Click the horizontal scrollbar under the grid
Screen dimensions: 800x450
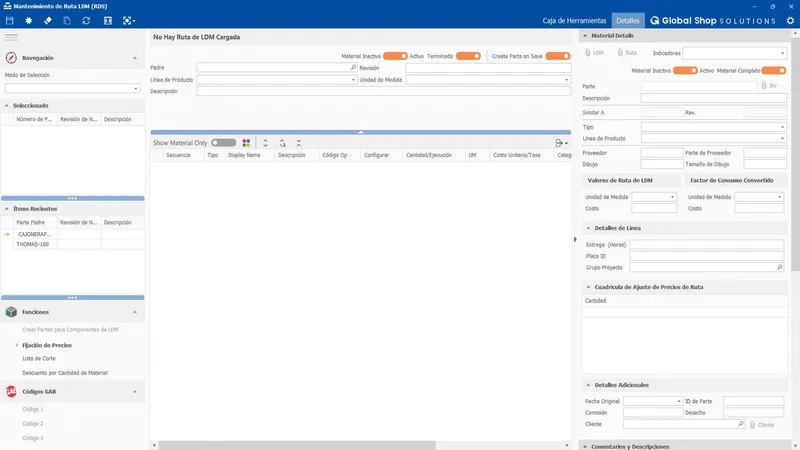[297, 445]
